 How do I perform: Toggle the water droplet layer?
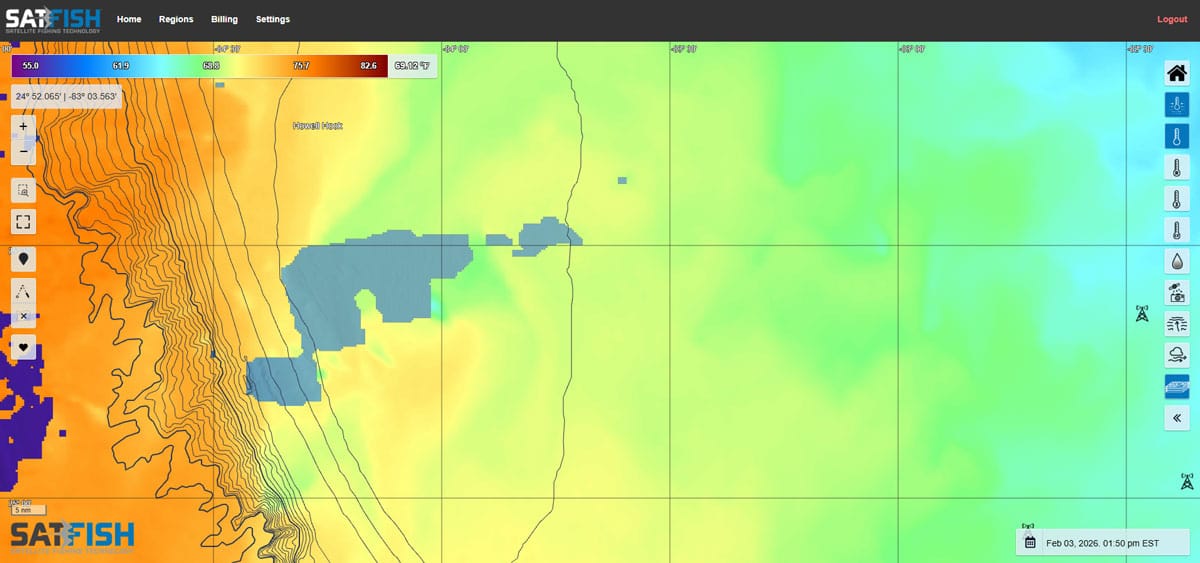(1177, 261)
